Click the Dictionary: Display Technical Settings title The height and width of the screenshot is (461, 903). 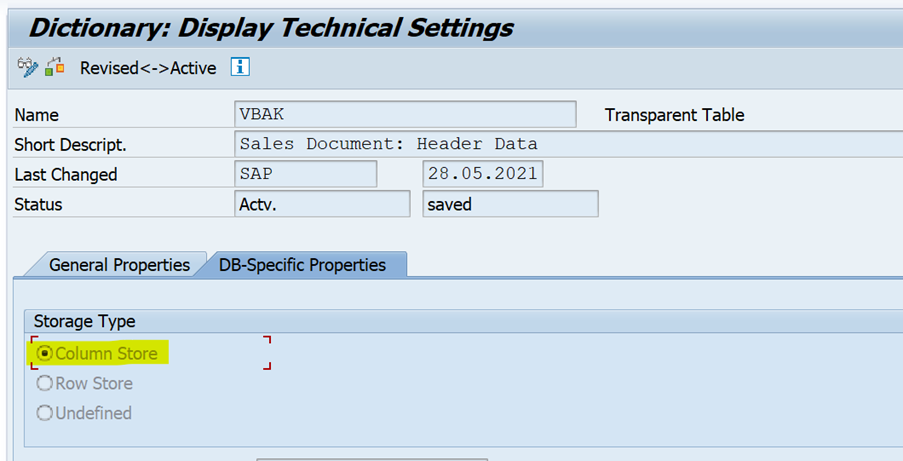(x=271, y=27)
